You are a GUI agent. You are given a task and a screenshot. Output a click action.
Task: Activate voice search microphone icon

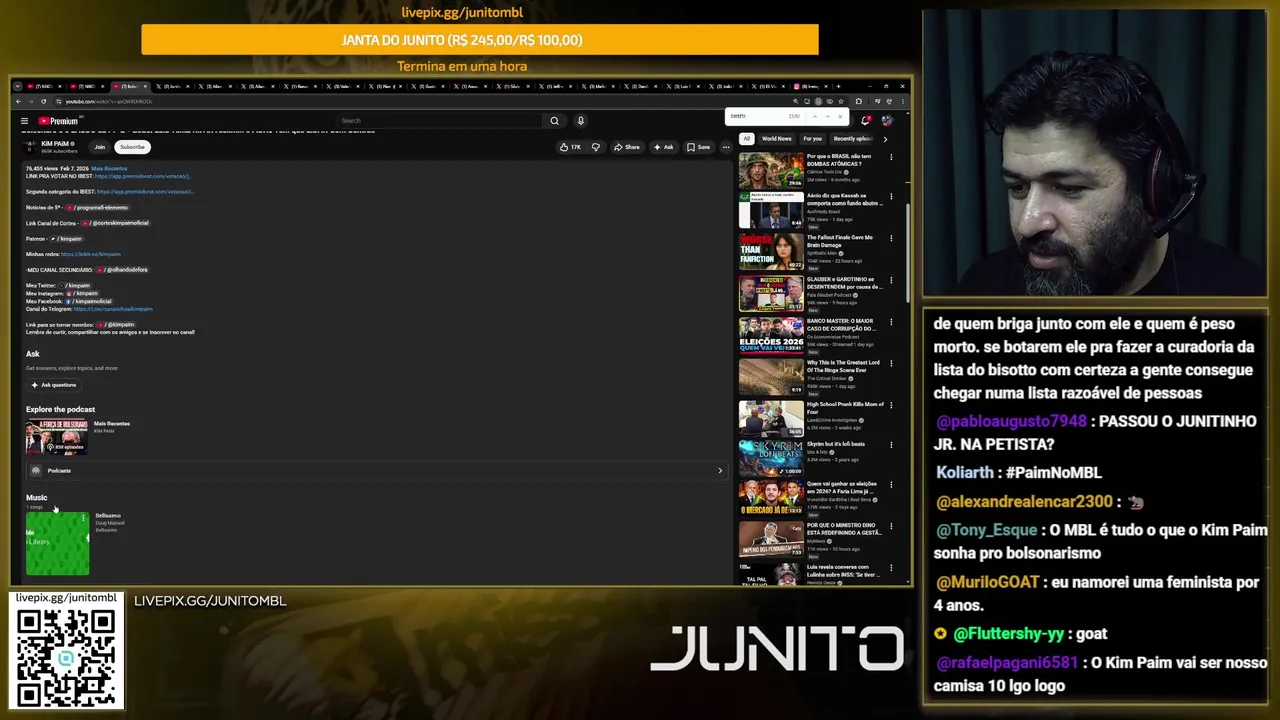click(580, 121)
